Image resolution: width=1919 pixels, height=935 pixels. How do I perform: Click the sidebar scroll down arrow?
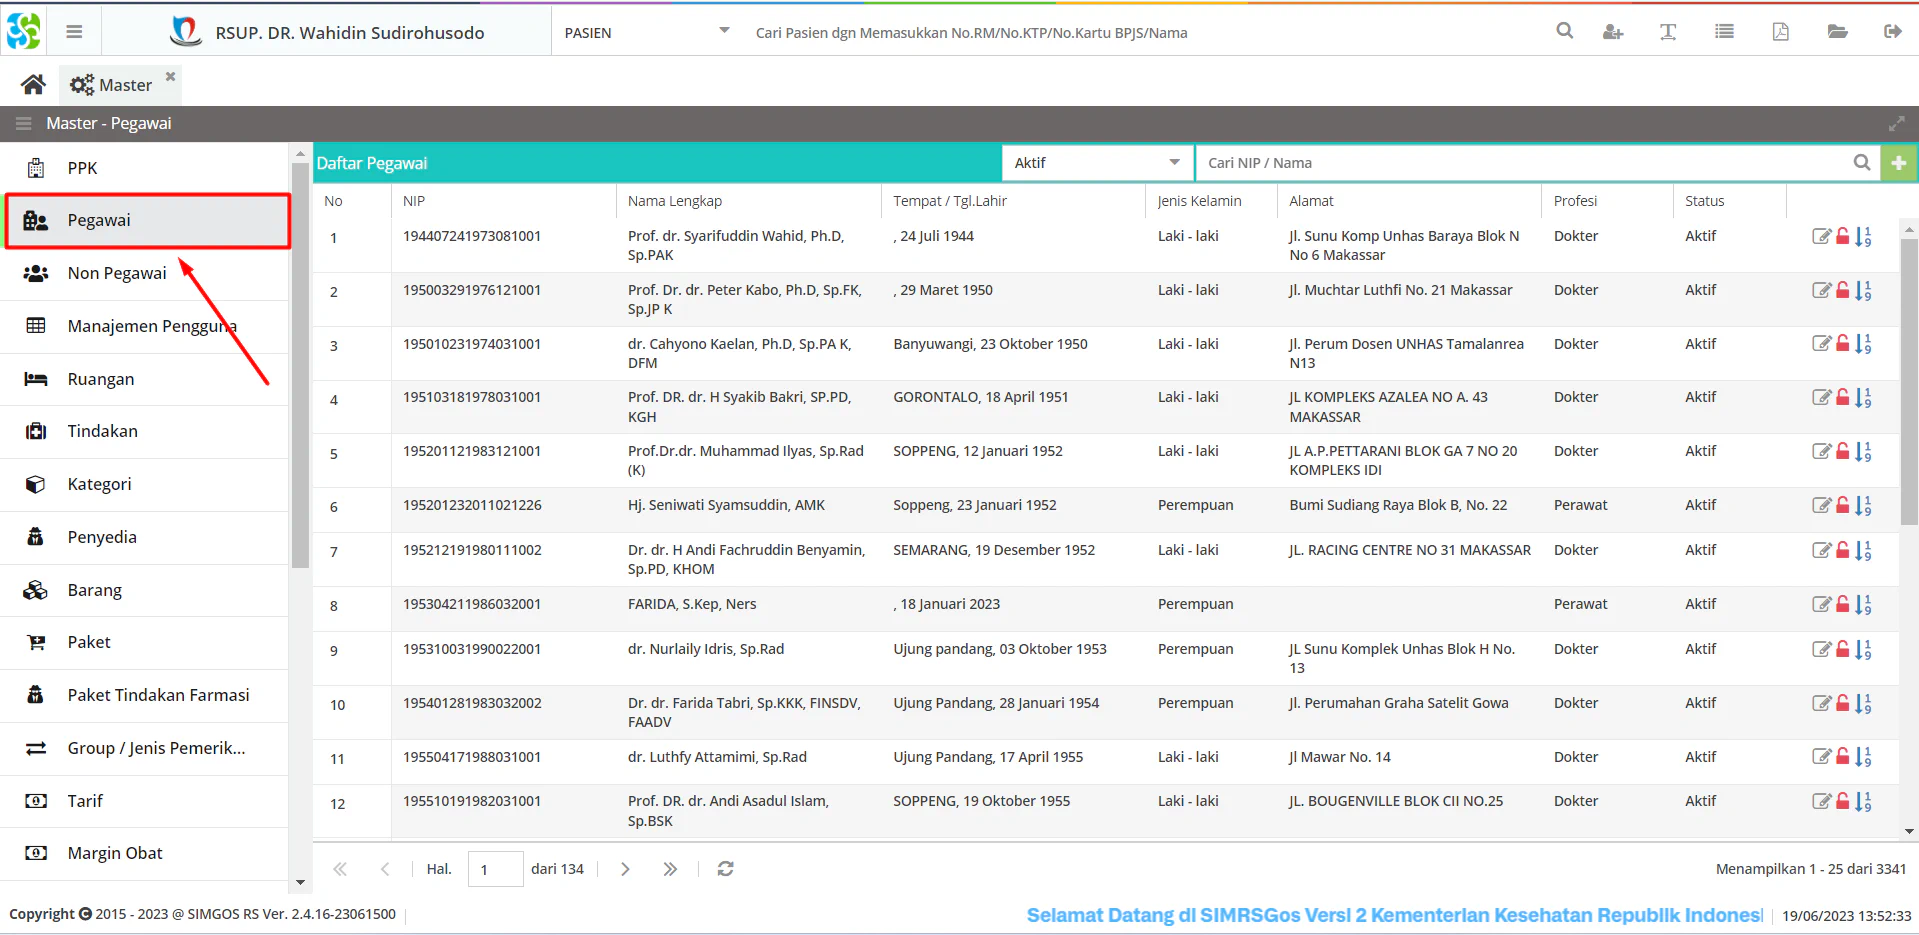[300, 883]
